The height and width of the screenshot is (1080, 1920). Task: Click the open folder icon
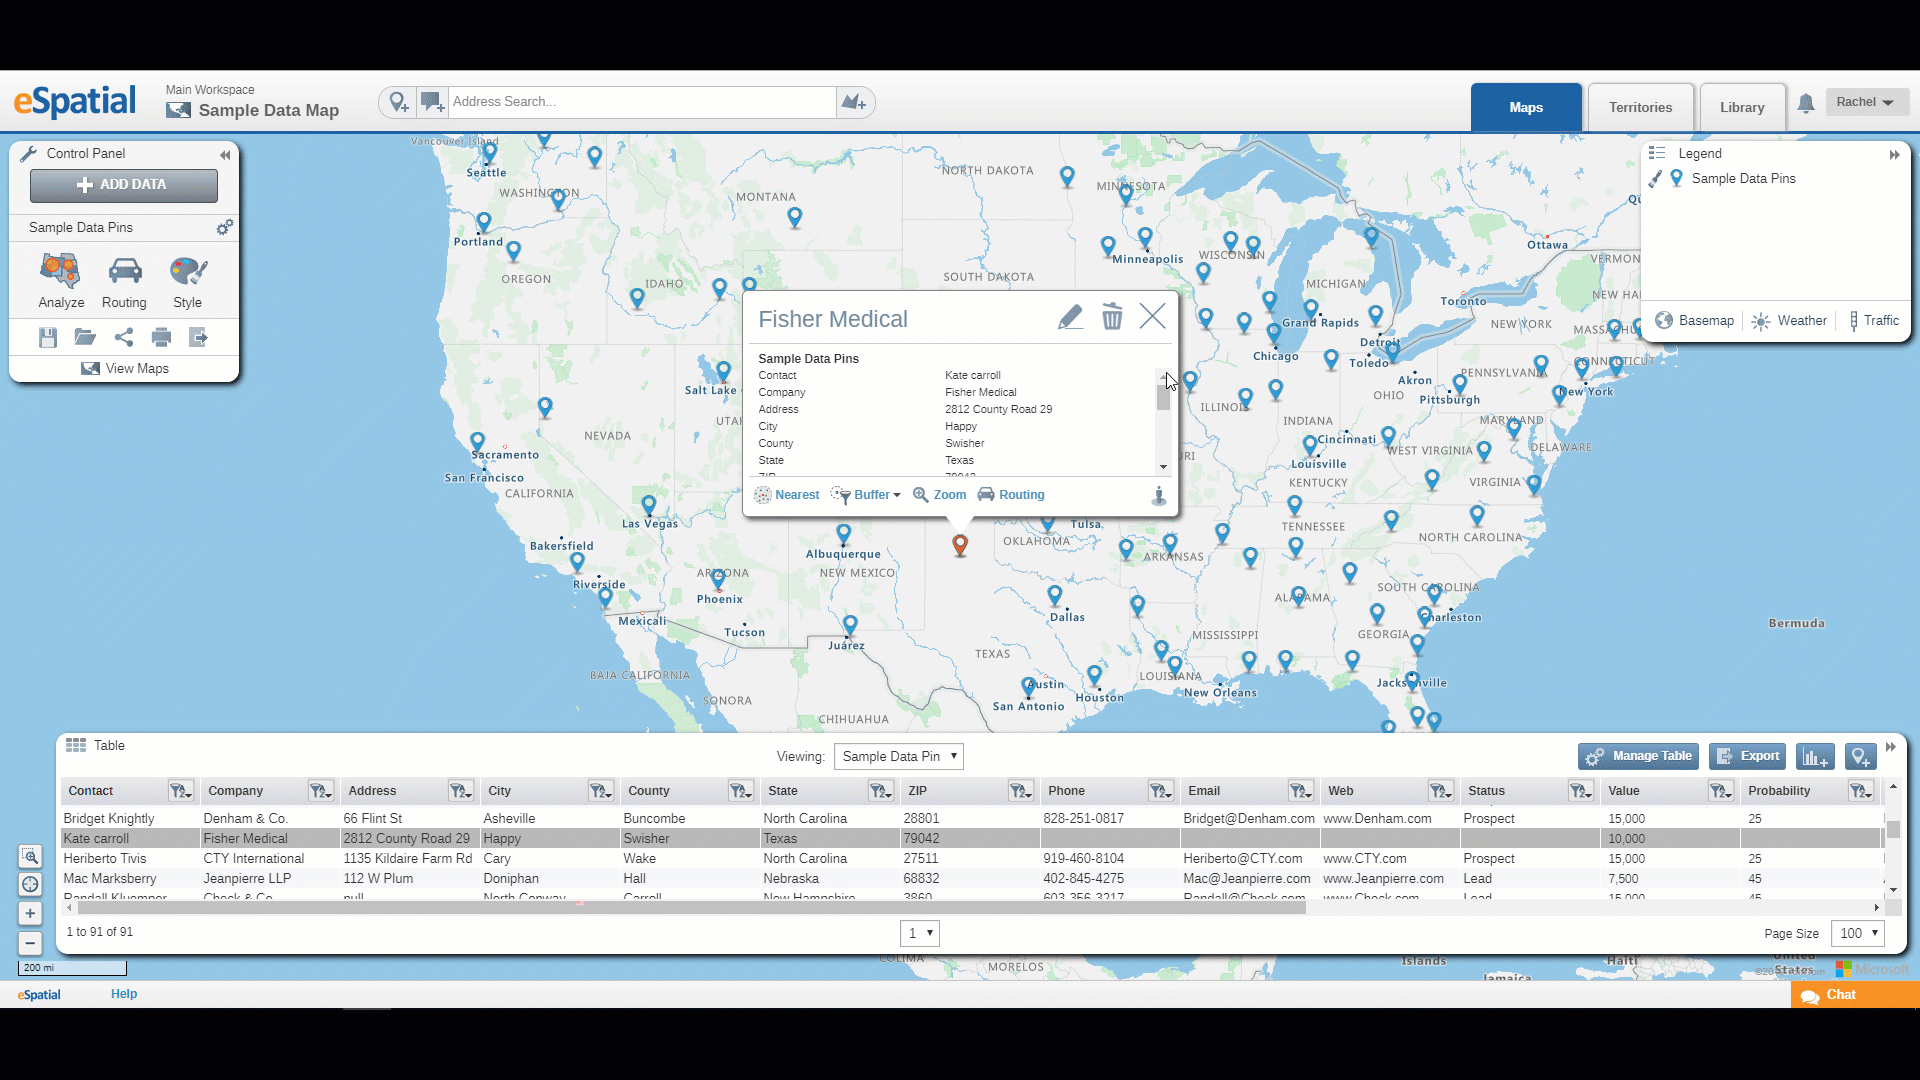click(x=85, y=338)
